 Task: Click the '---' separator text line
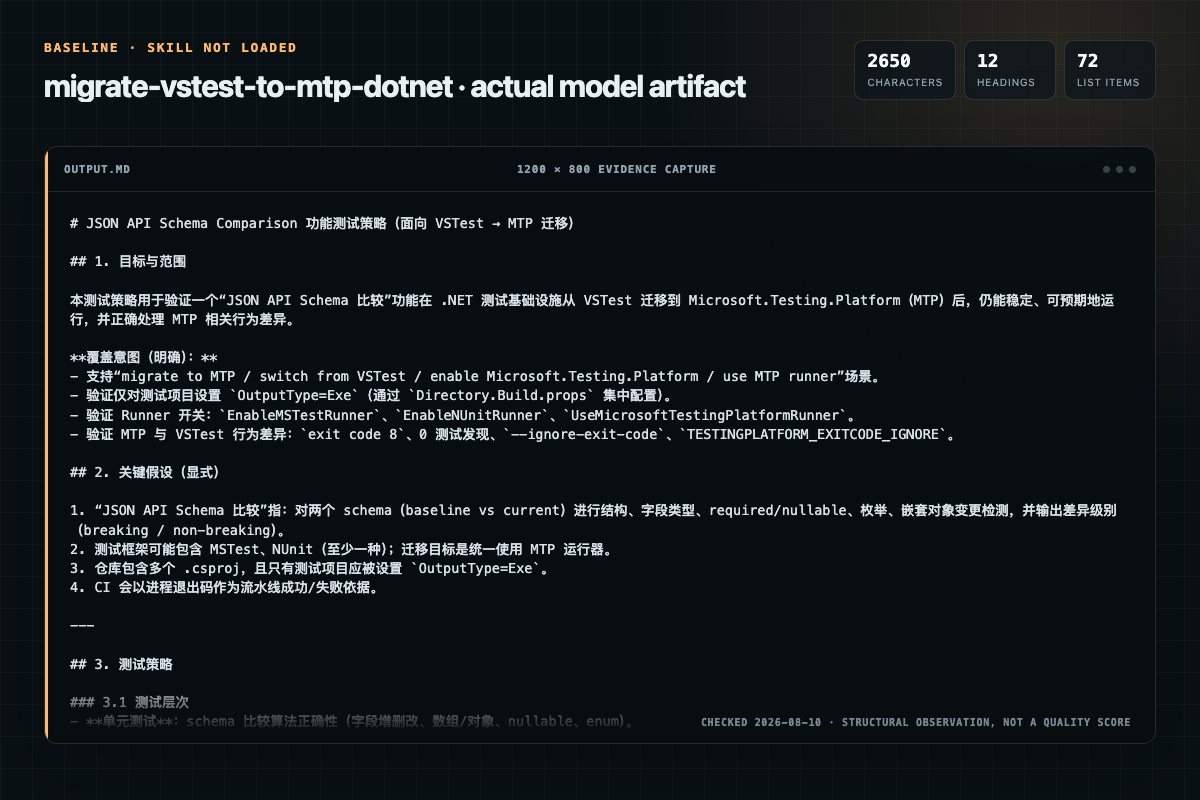point(82,625)
